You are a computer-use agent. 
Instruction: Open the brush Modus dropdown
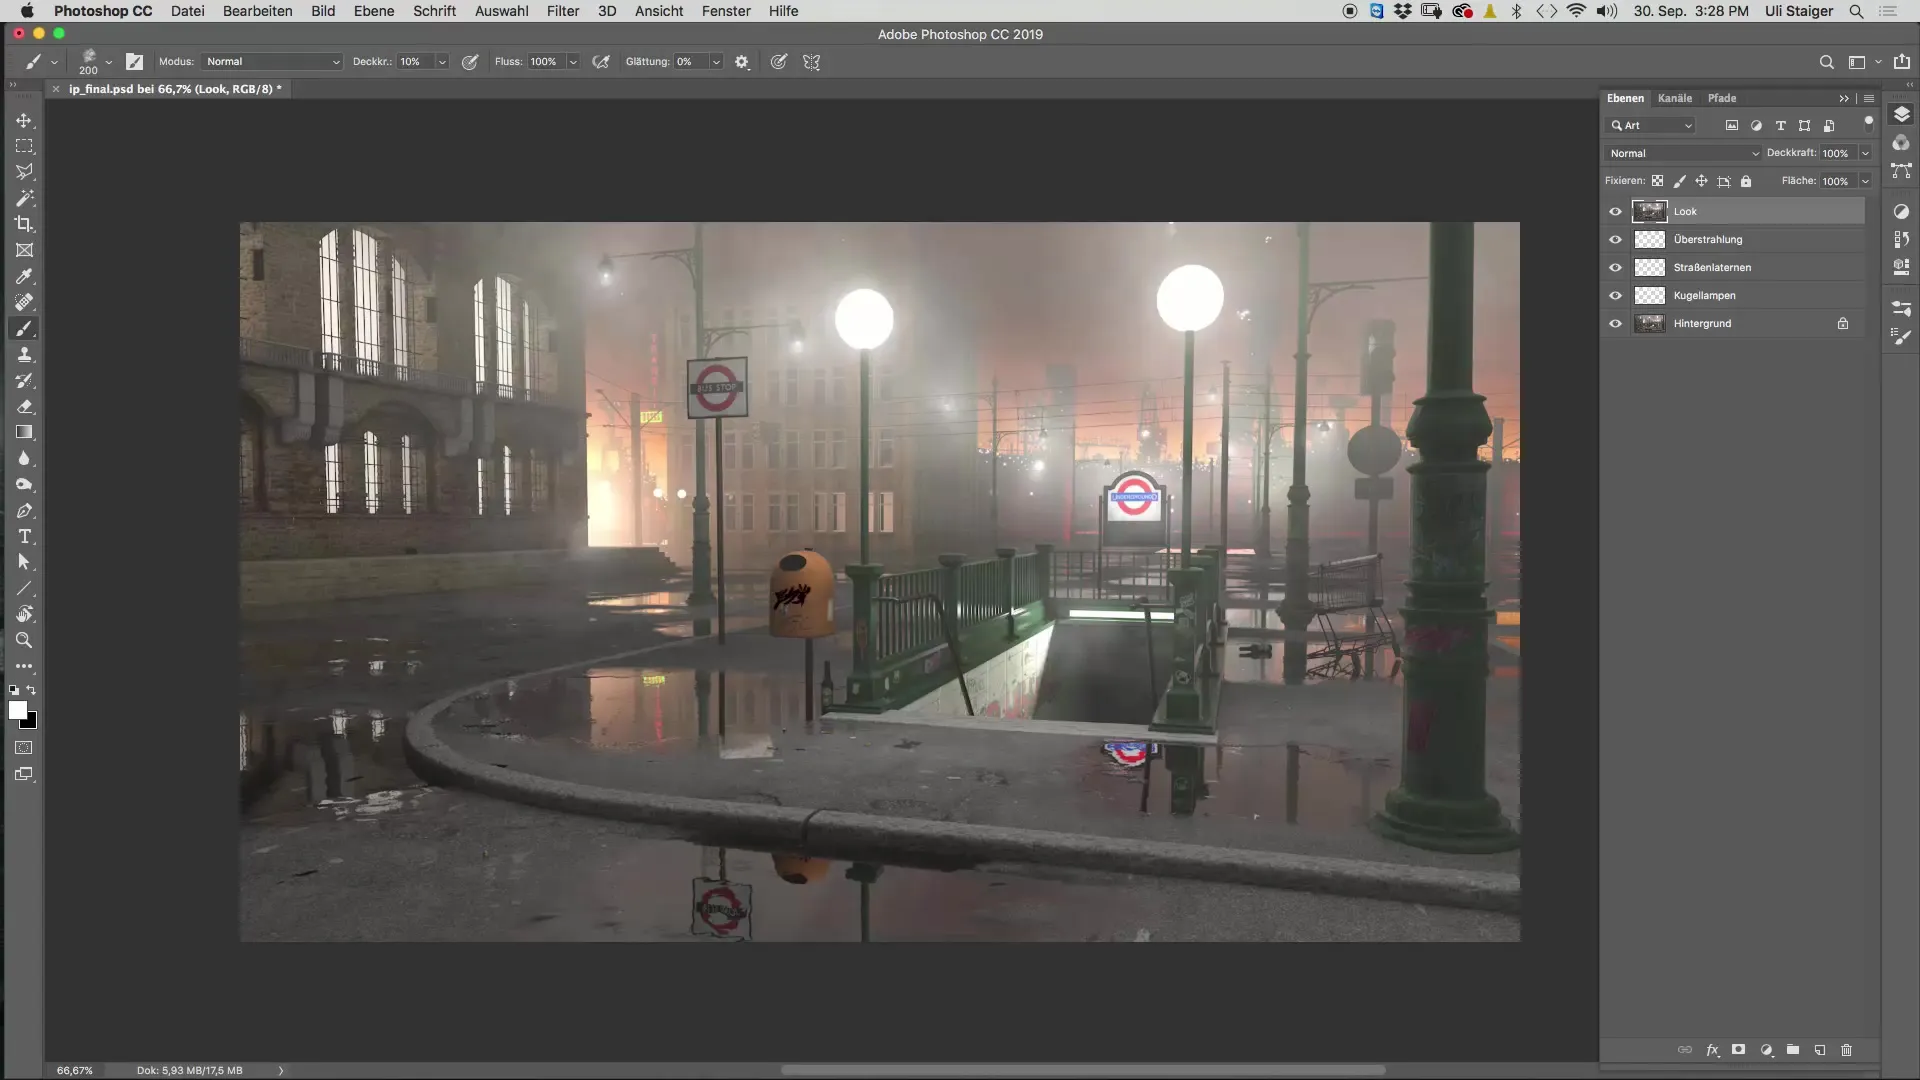[x=272, y=62]
